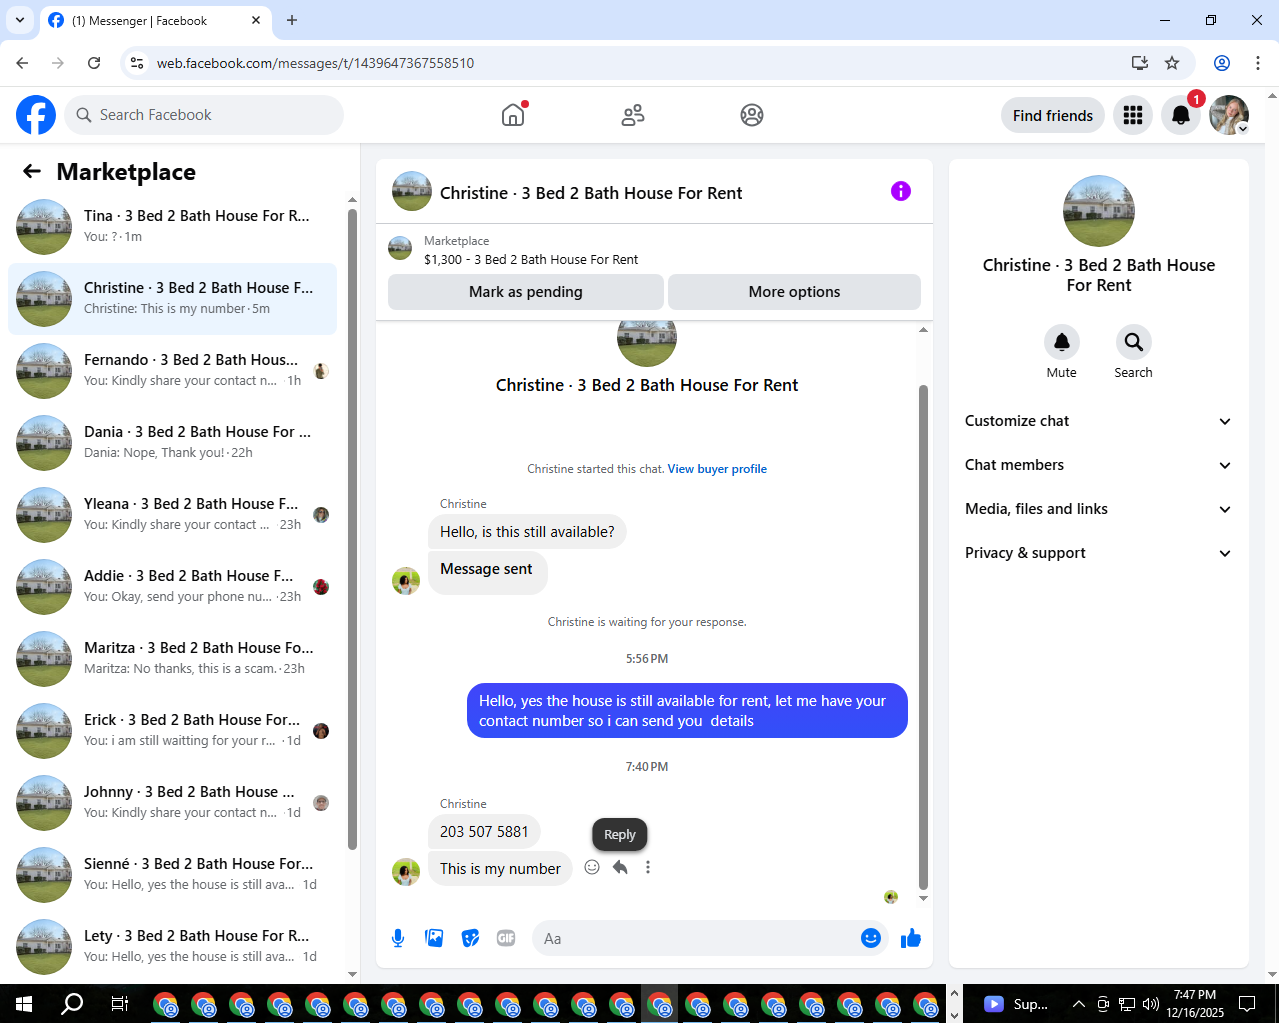Open Dania's conversation
Viewport: 1279px width, 1023px height.
pos(172,443)
